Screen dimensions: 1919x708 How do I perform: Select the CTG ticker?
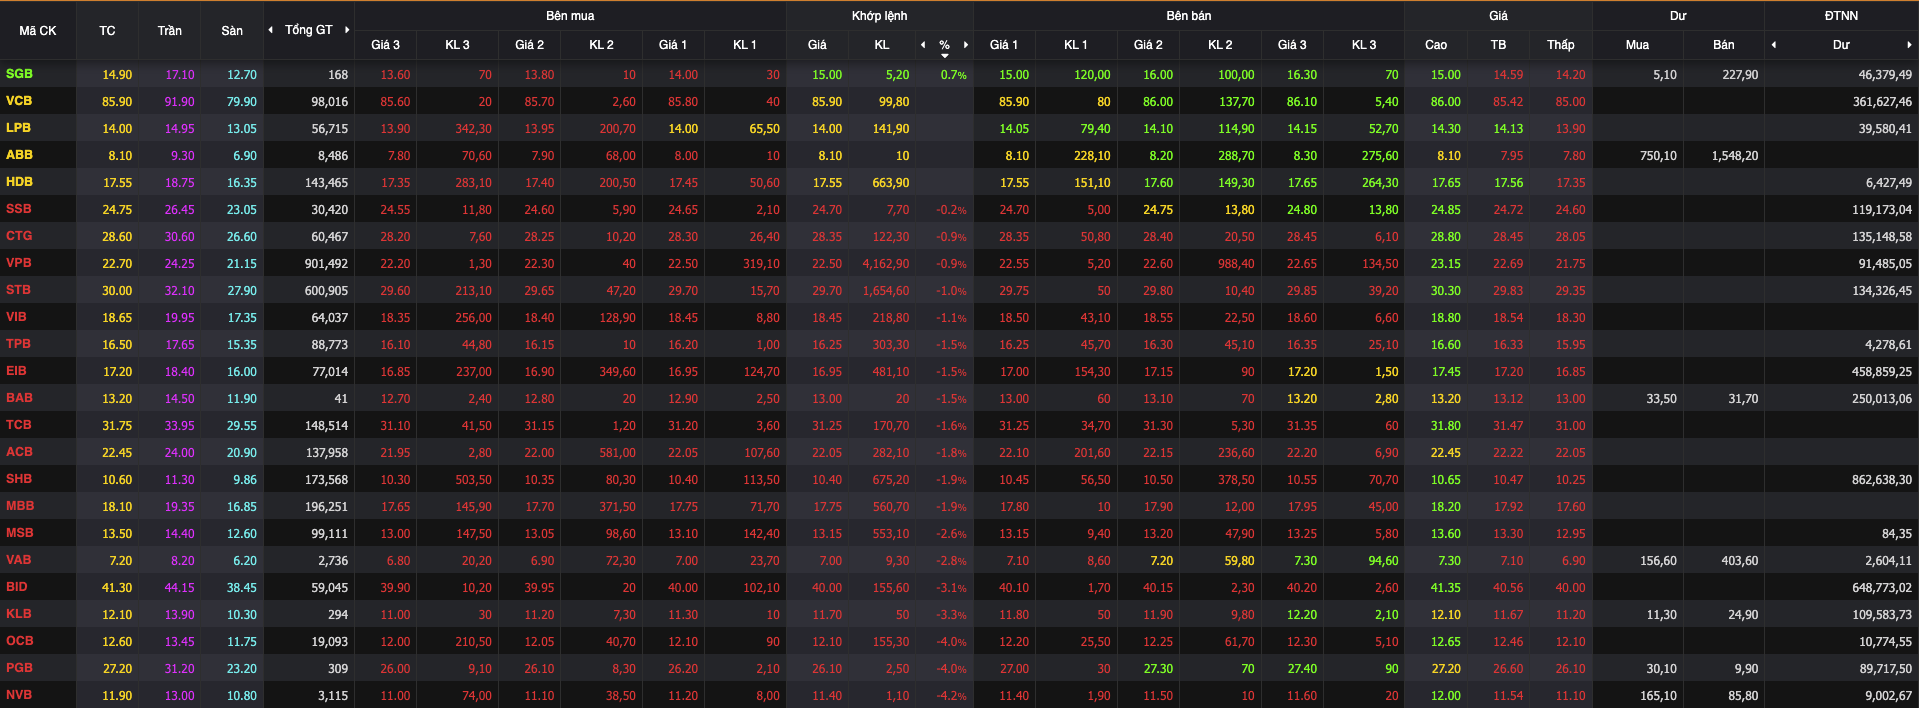19,236
